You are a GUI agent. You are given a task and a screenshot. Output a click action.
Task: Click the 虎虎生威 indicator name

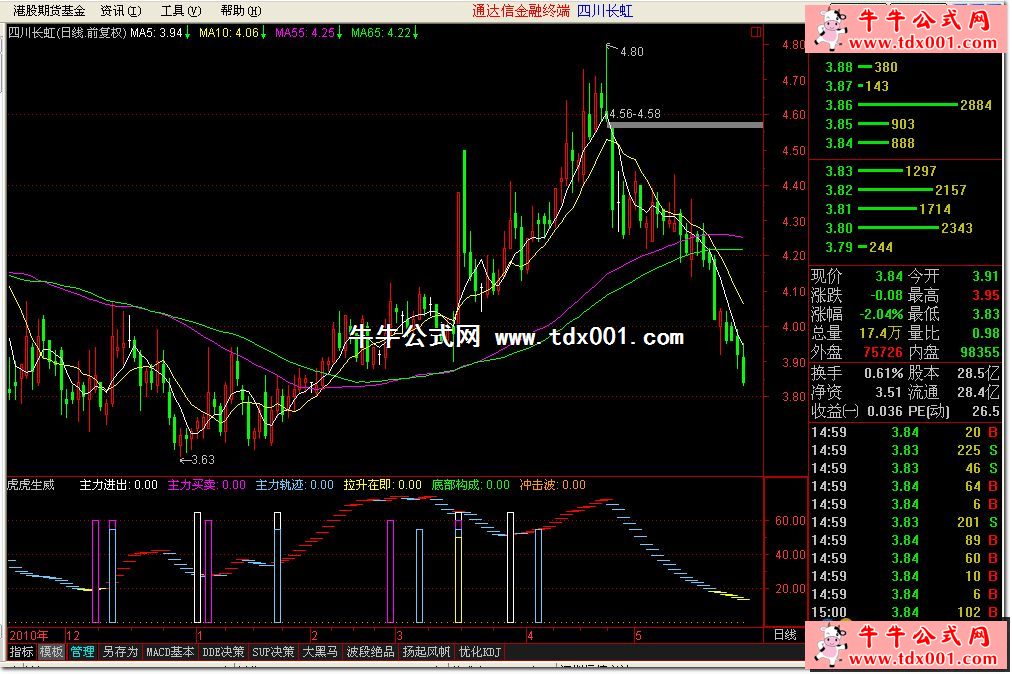pos(31,485)
